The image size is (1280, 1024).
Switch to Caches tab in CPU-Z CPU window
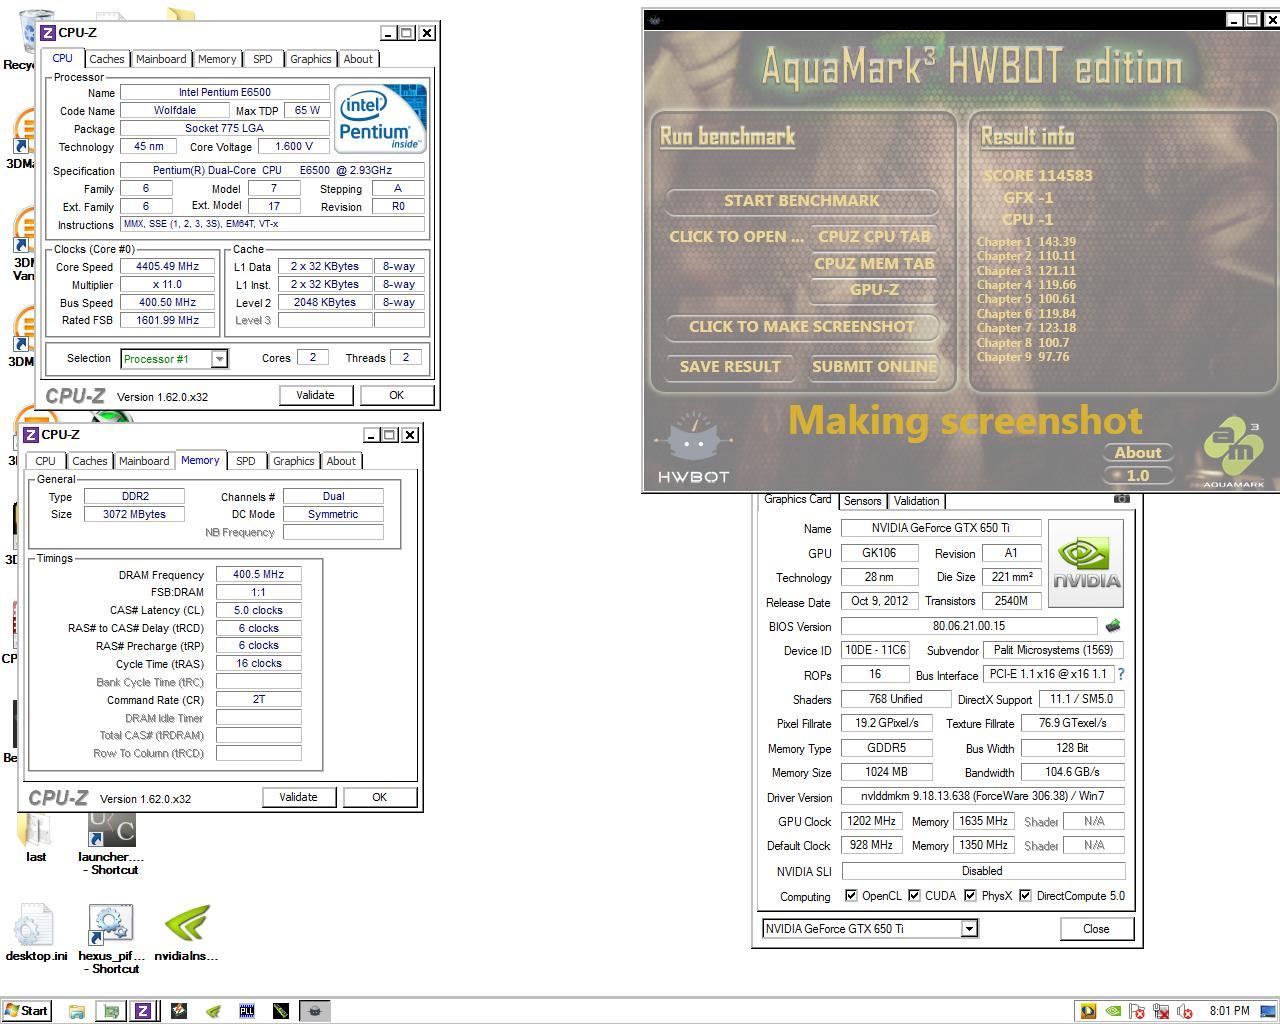(107, 59)
